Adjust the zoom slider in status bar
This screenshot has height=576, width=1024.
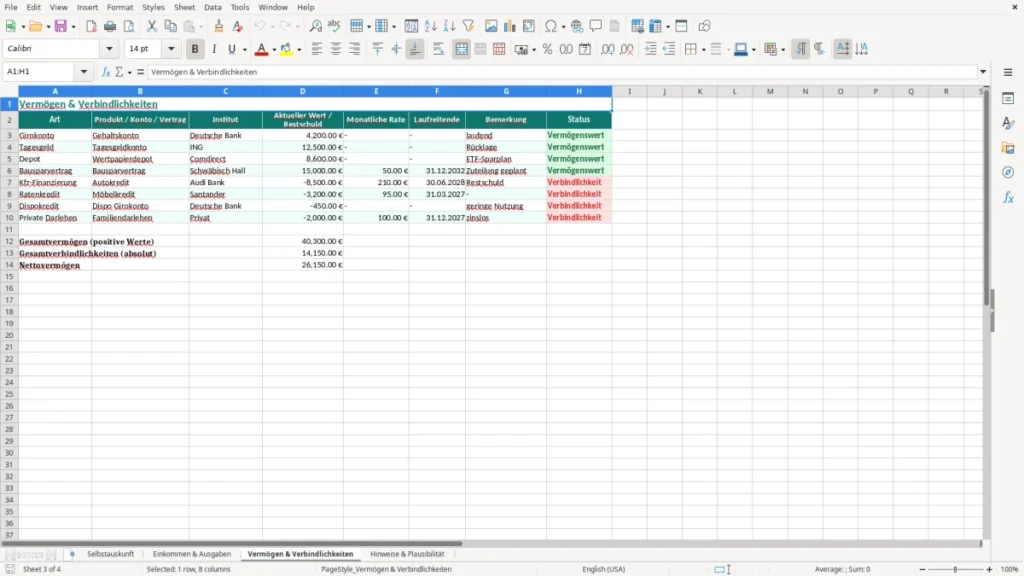[955, 569]
